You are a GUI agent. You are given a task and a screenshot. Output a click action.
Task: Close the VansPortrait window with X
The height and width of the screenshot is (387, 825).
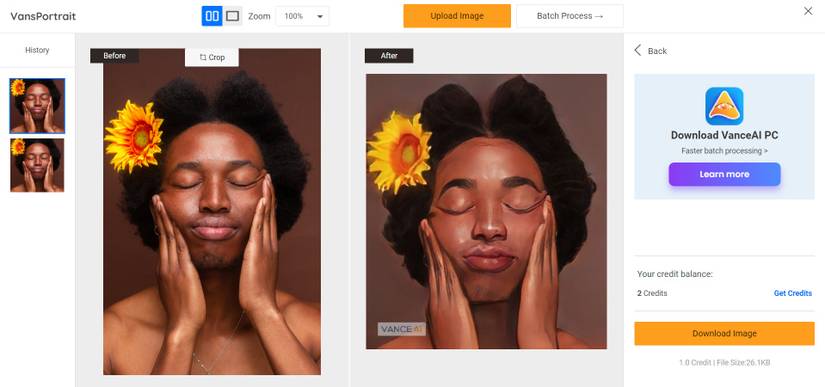(x=808, y=11)
